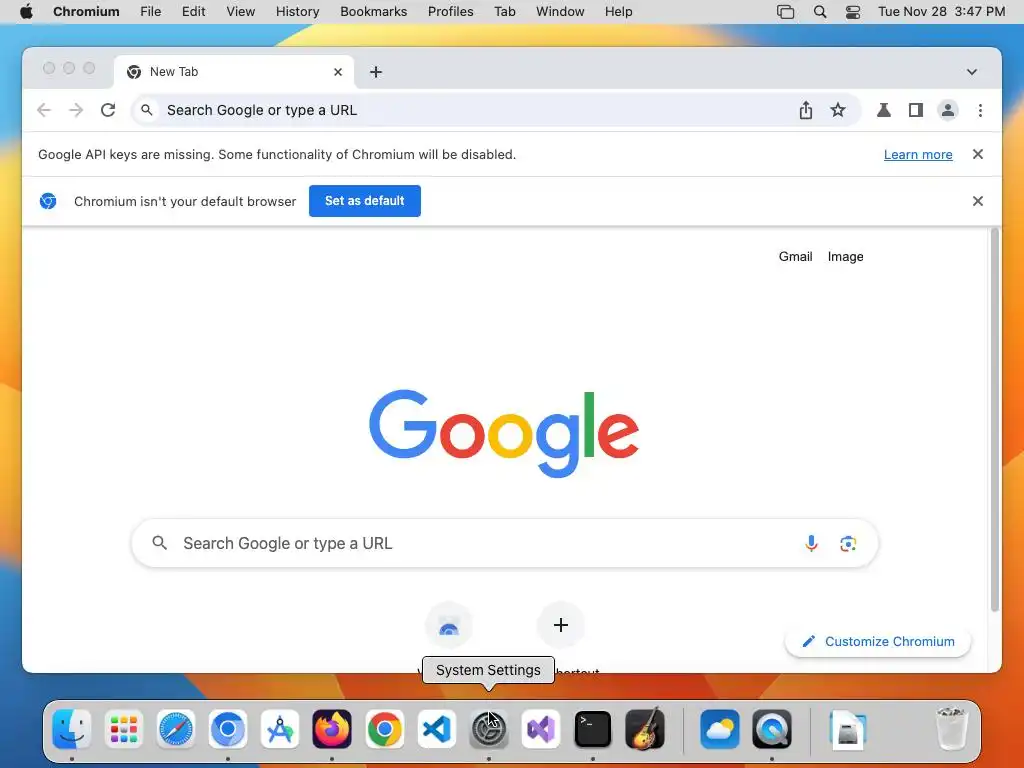The height and width of the screenshot is (768, 1024).
Task: Open Chromium experiments flask icon
Action: pyautogui.click(x=884, y=110)
